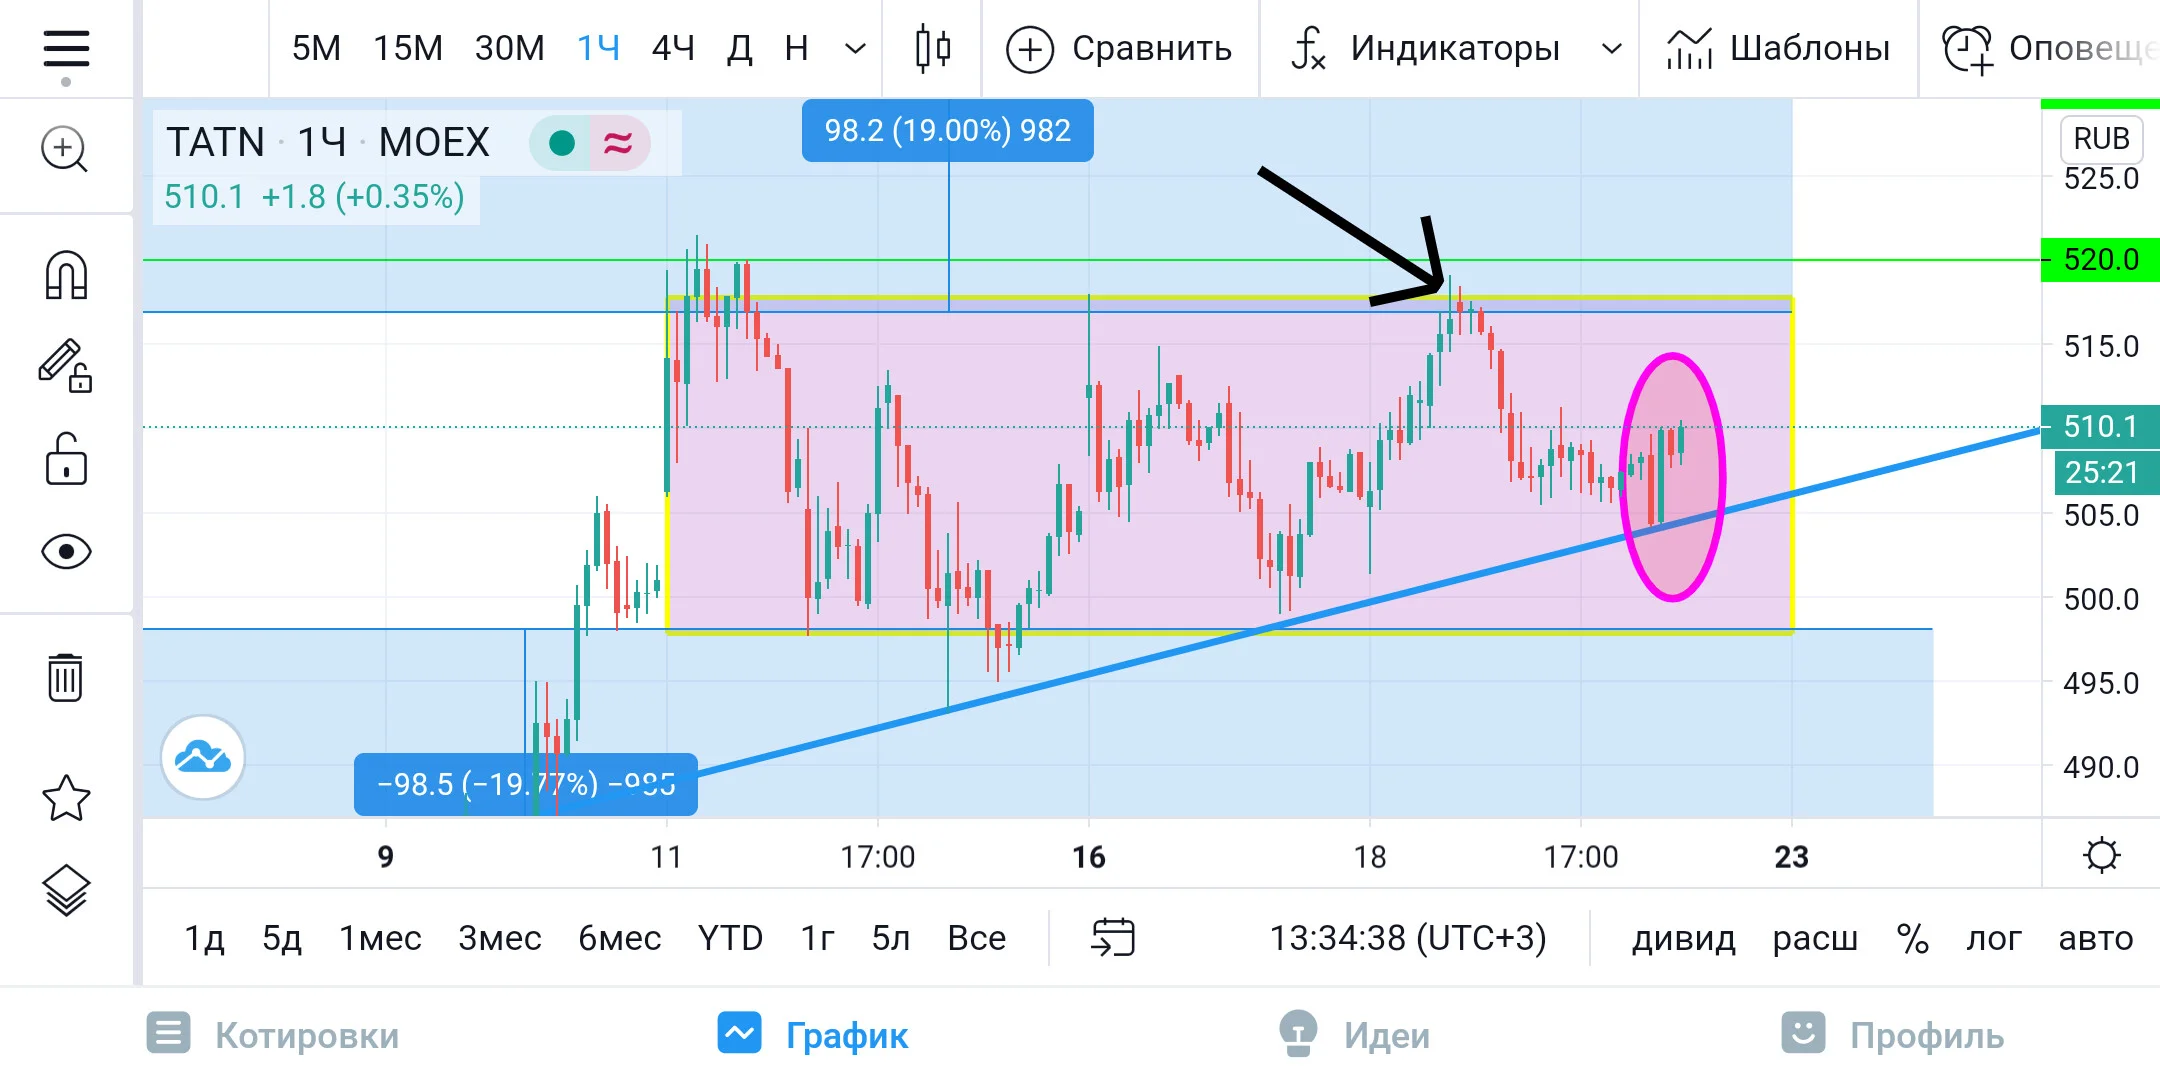Open the candlestick chart type selector

pos(933,48)
